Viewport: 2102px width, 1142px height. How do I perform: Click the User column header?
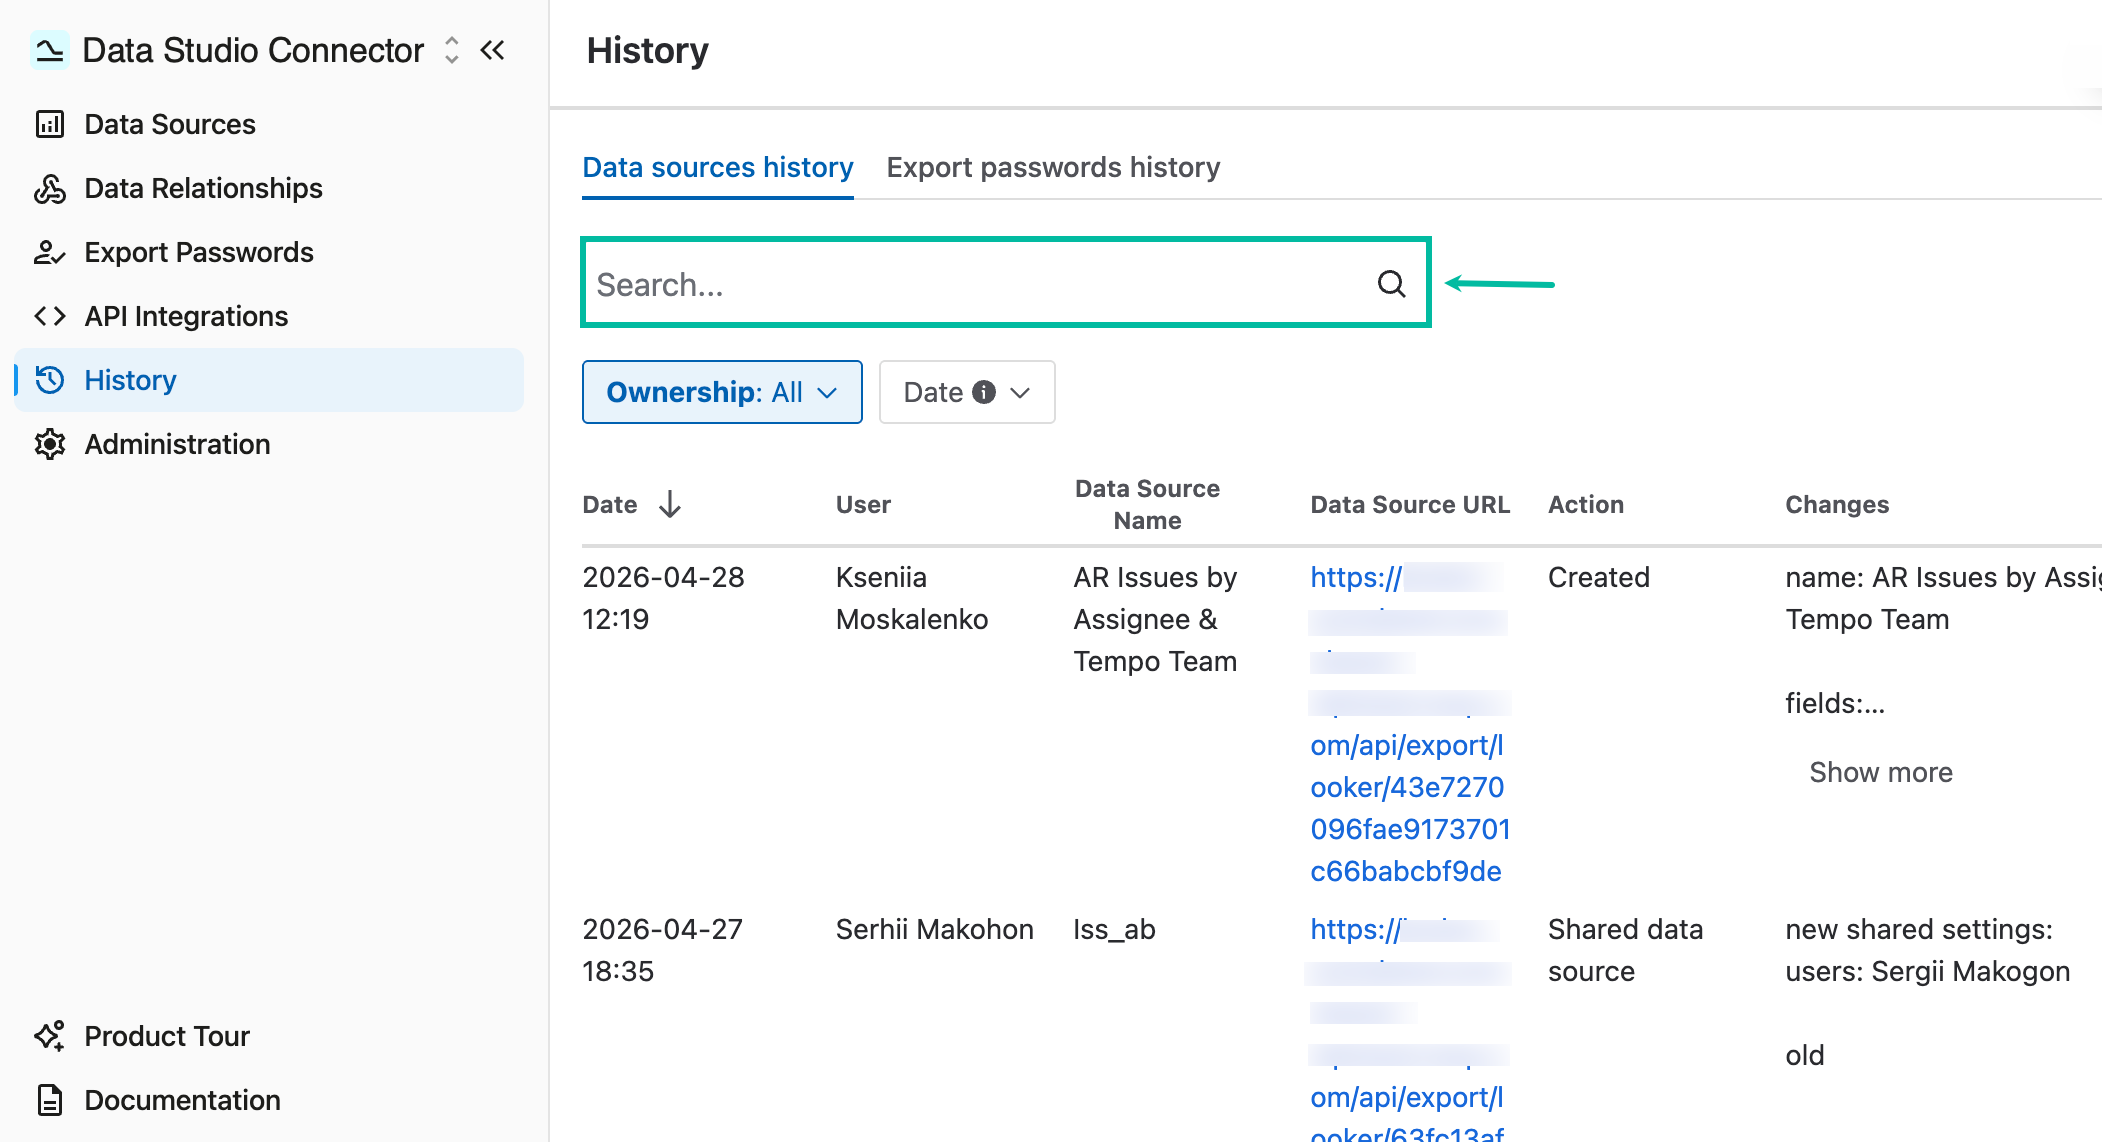[x=863, y=504]
